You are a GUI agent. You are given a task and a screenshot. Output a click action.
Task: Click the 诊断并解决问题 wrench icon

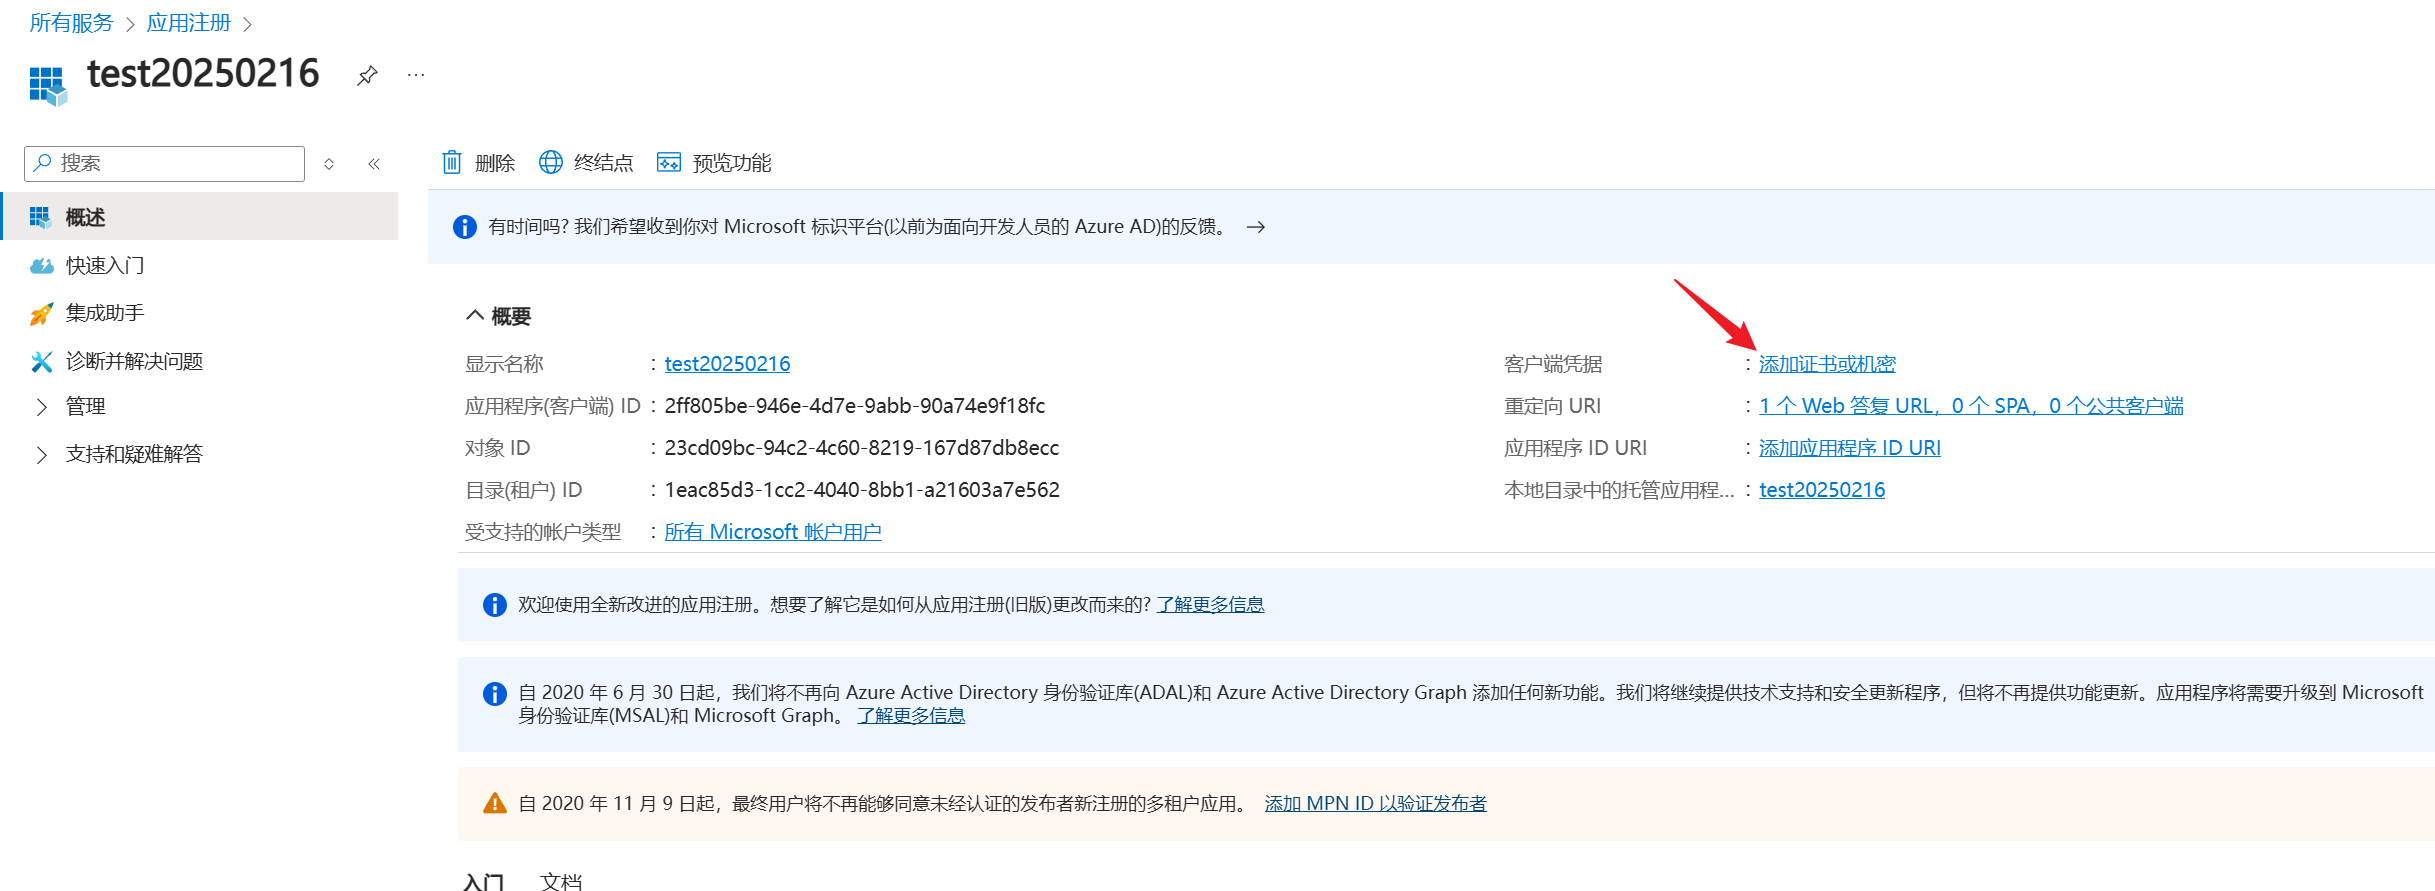(41, 361)
